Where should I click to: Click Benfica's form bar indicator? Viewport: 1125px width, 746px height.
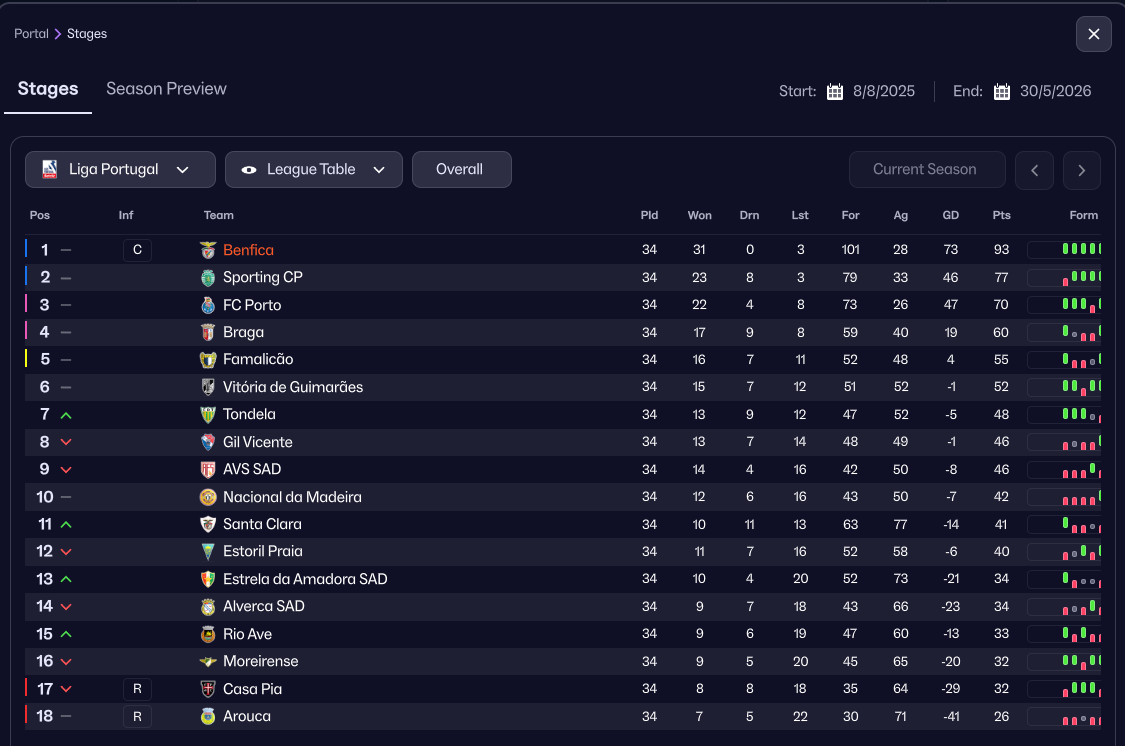[x=1064, y=250]
